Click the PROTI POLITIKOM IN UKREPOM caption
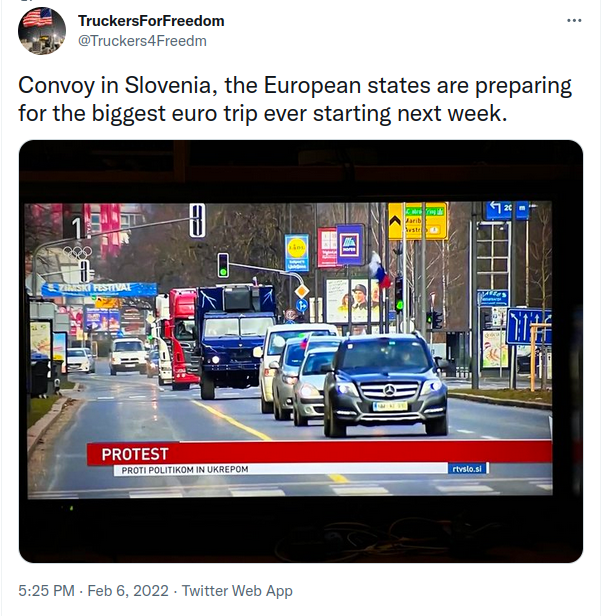613x616 pixels. point(185,470)
